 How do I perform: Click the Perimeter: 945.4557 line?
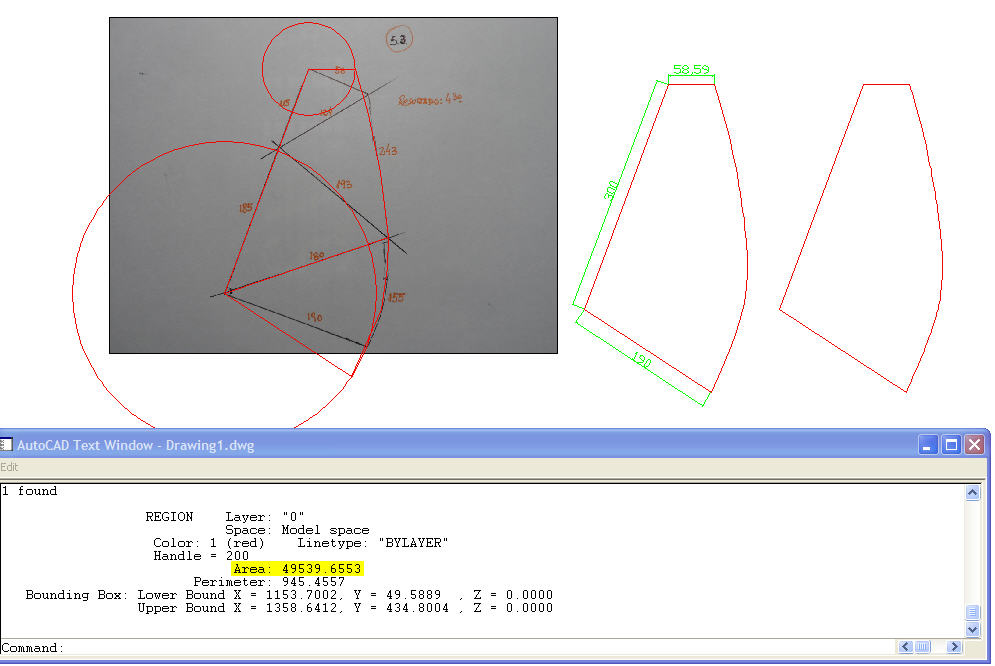click(269, 582)
